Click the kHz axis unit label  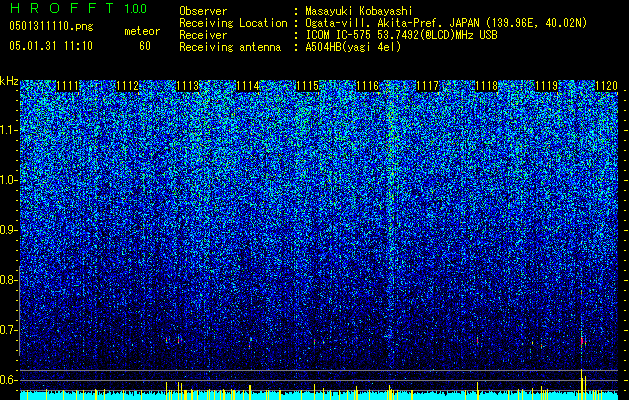9,81
